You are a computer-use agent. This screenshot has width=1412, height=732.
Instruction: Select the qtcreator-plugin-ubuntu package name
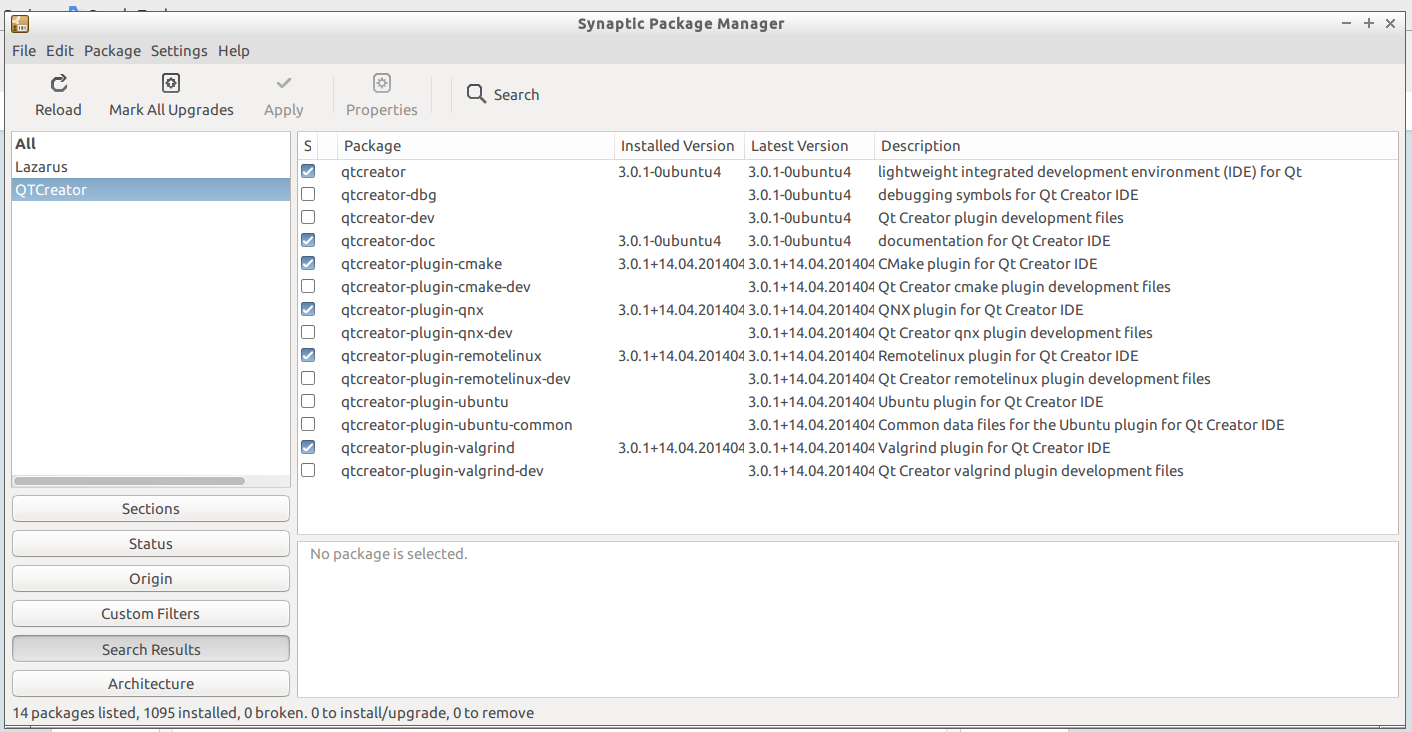(x=425, y=402)
